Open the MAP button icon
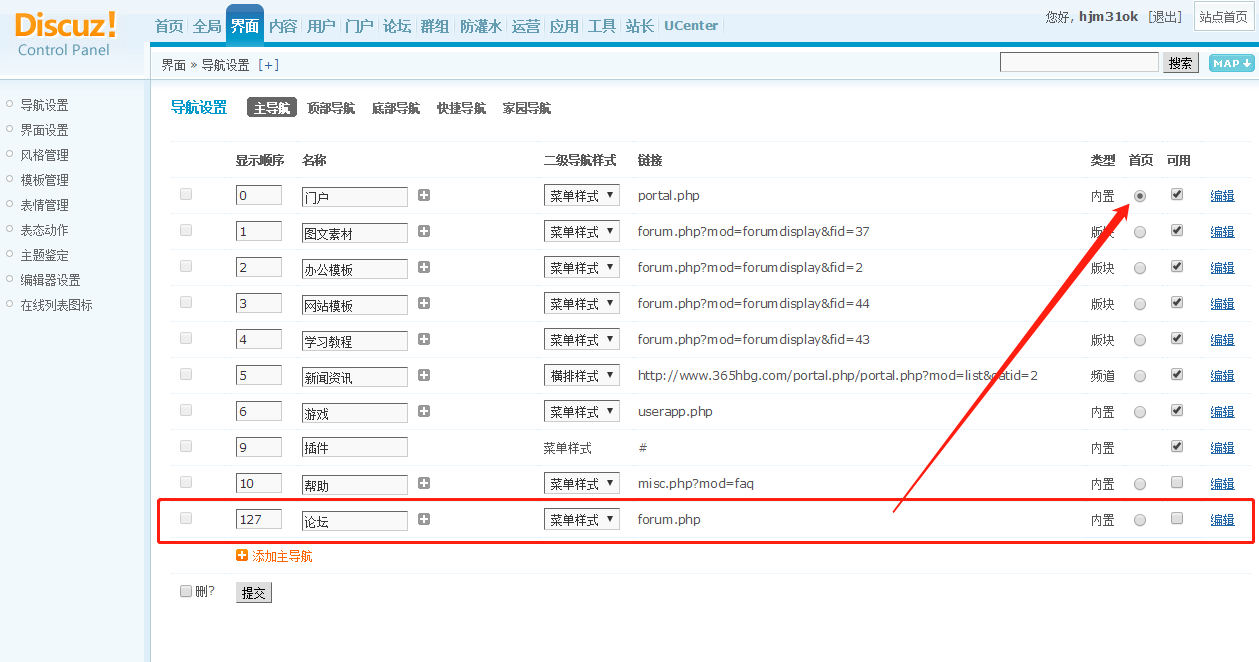The image size is (1259, 662). point(1231,63)
